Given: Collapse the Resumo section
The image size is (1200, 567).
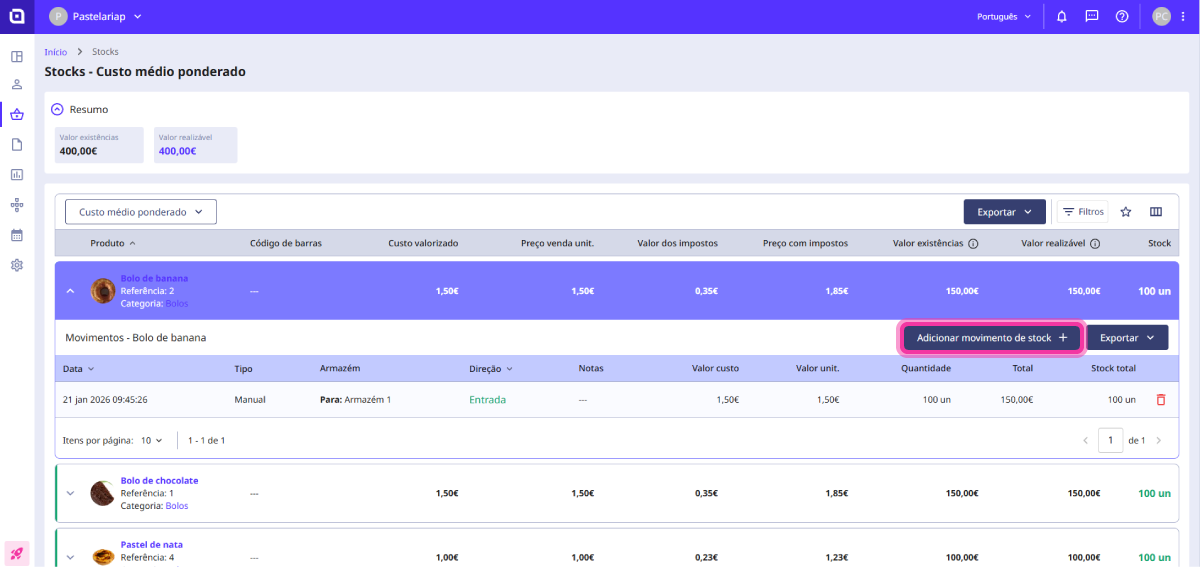Looking at the screenshot, I should [x=57, y=109].
